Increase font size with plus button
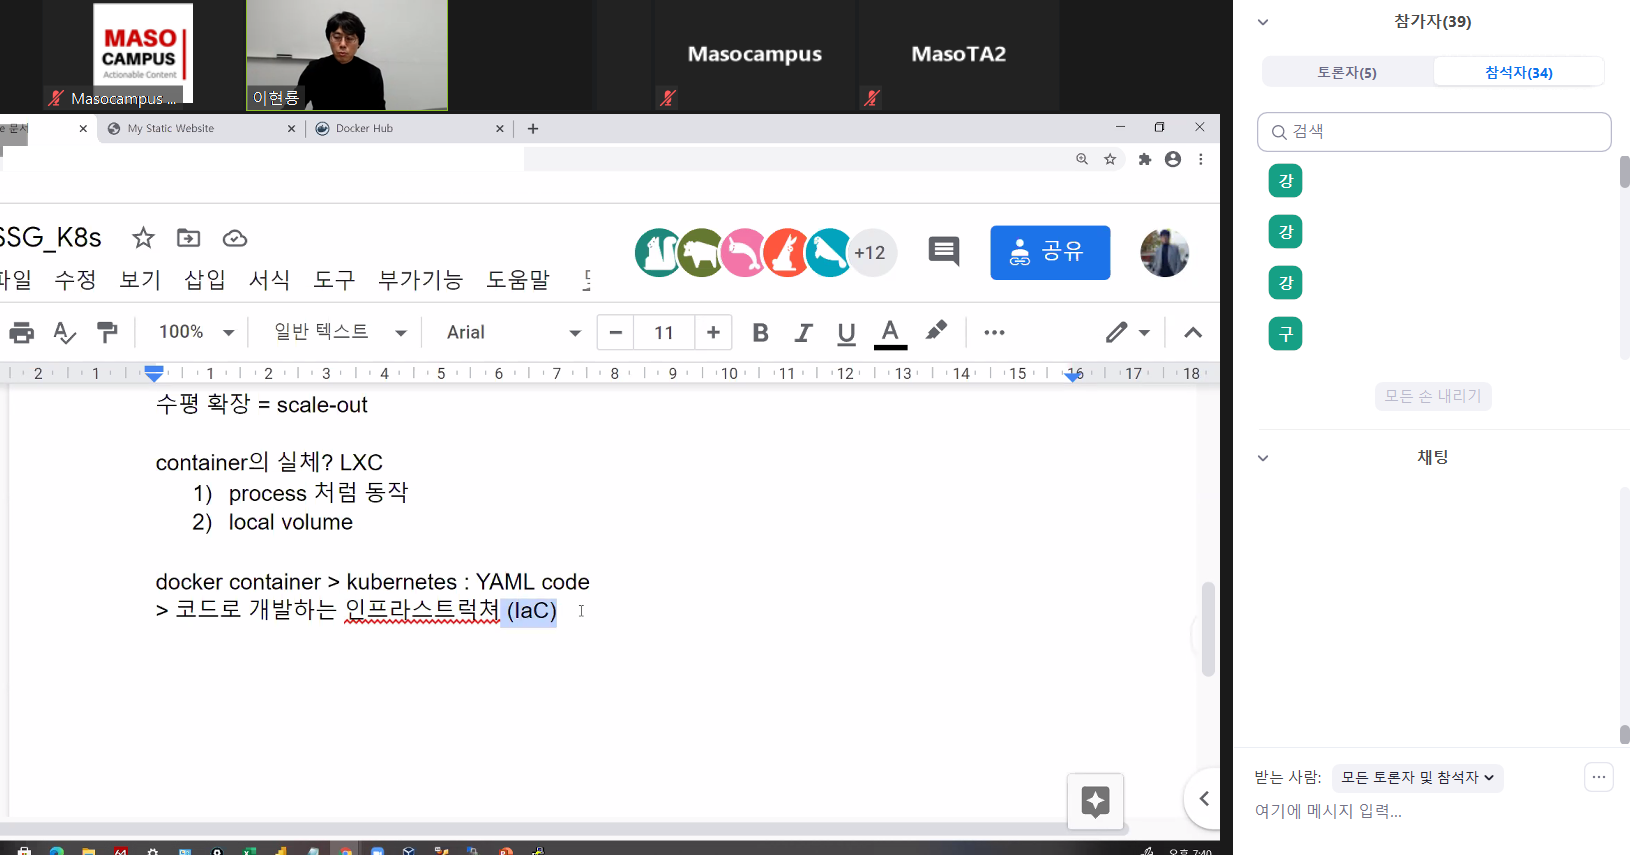Screen dimensions: 1630x855 pyautogui.click(x=713, y=333)
